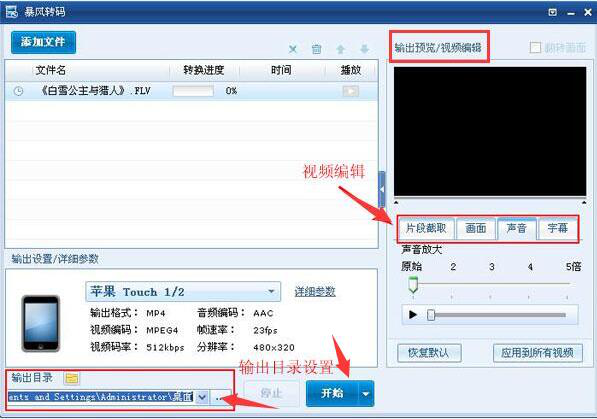Image resolution: width=597 pixels, height=419 pixels.
Task: Play the preview with the play button
Action: point(413,315)
